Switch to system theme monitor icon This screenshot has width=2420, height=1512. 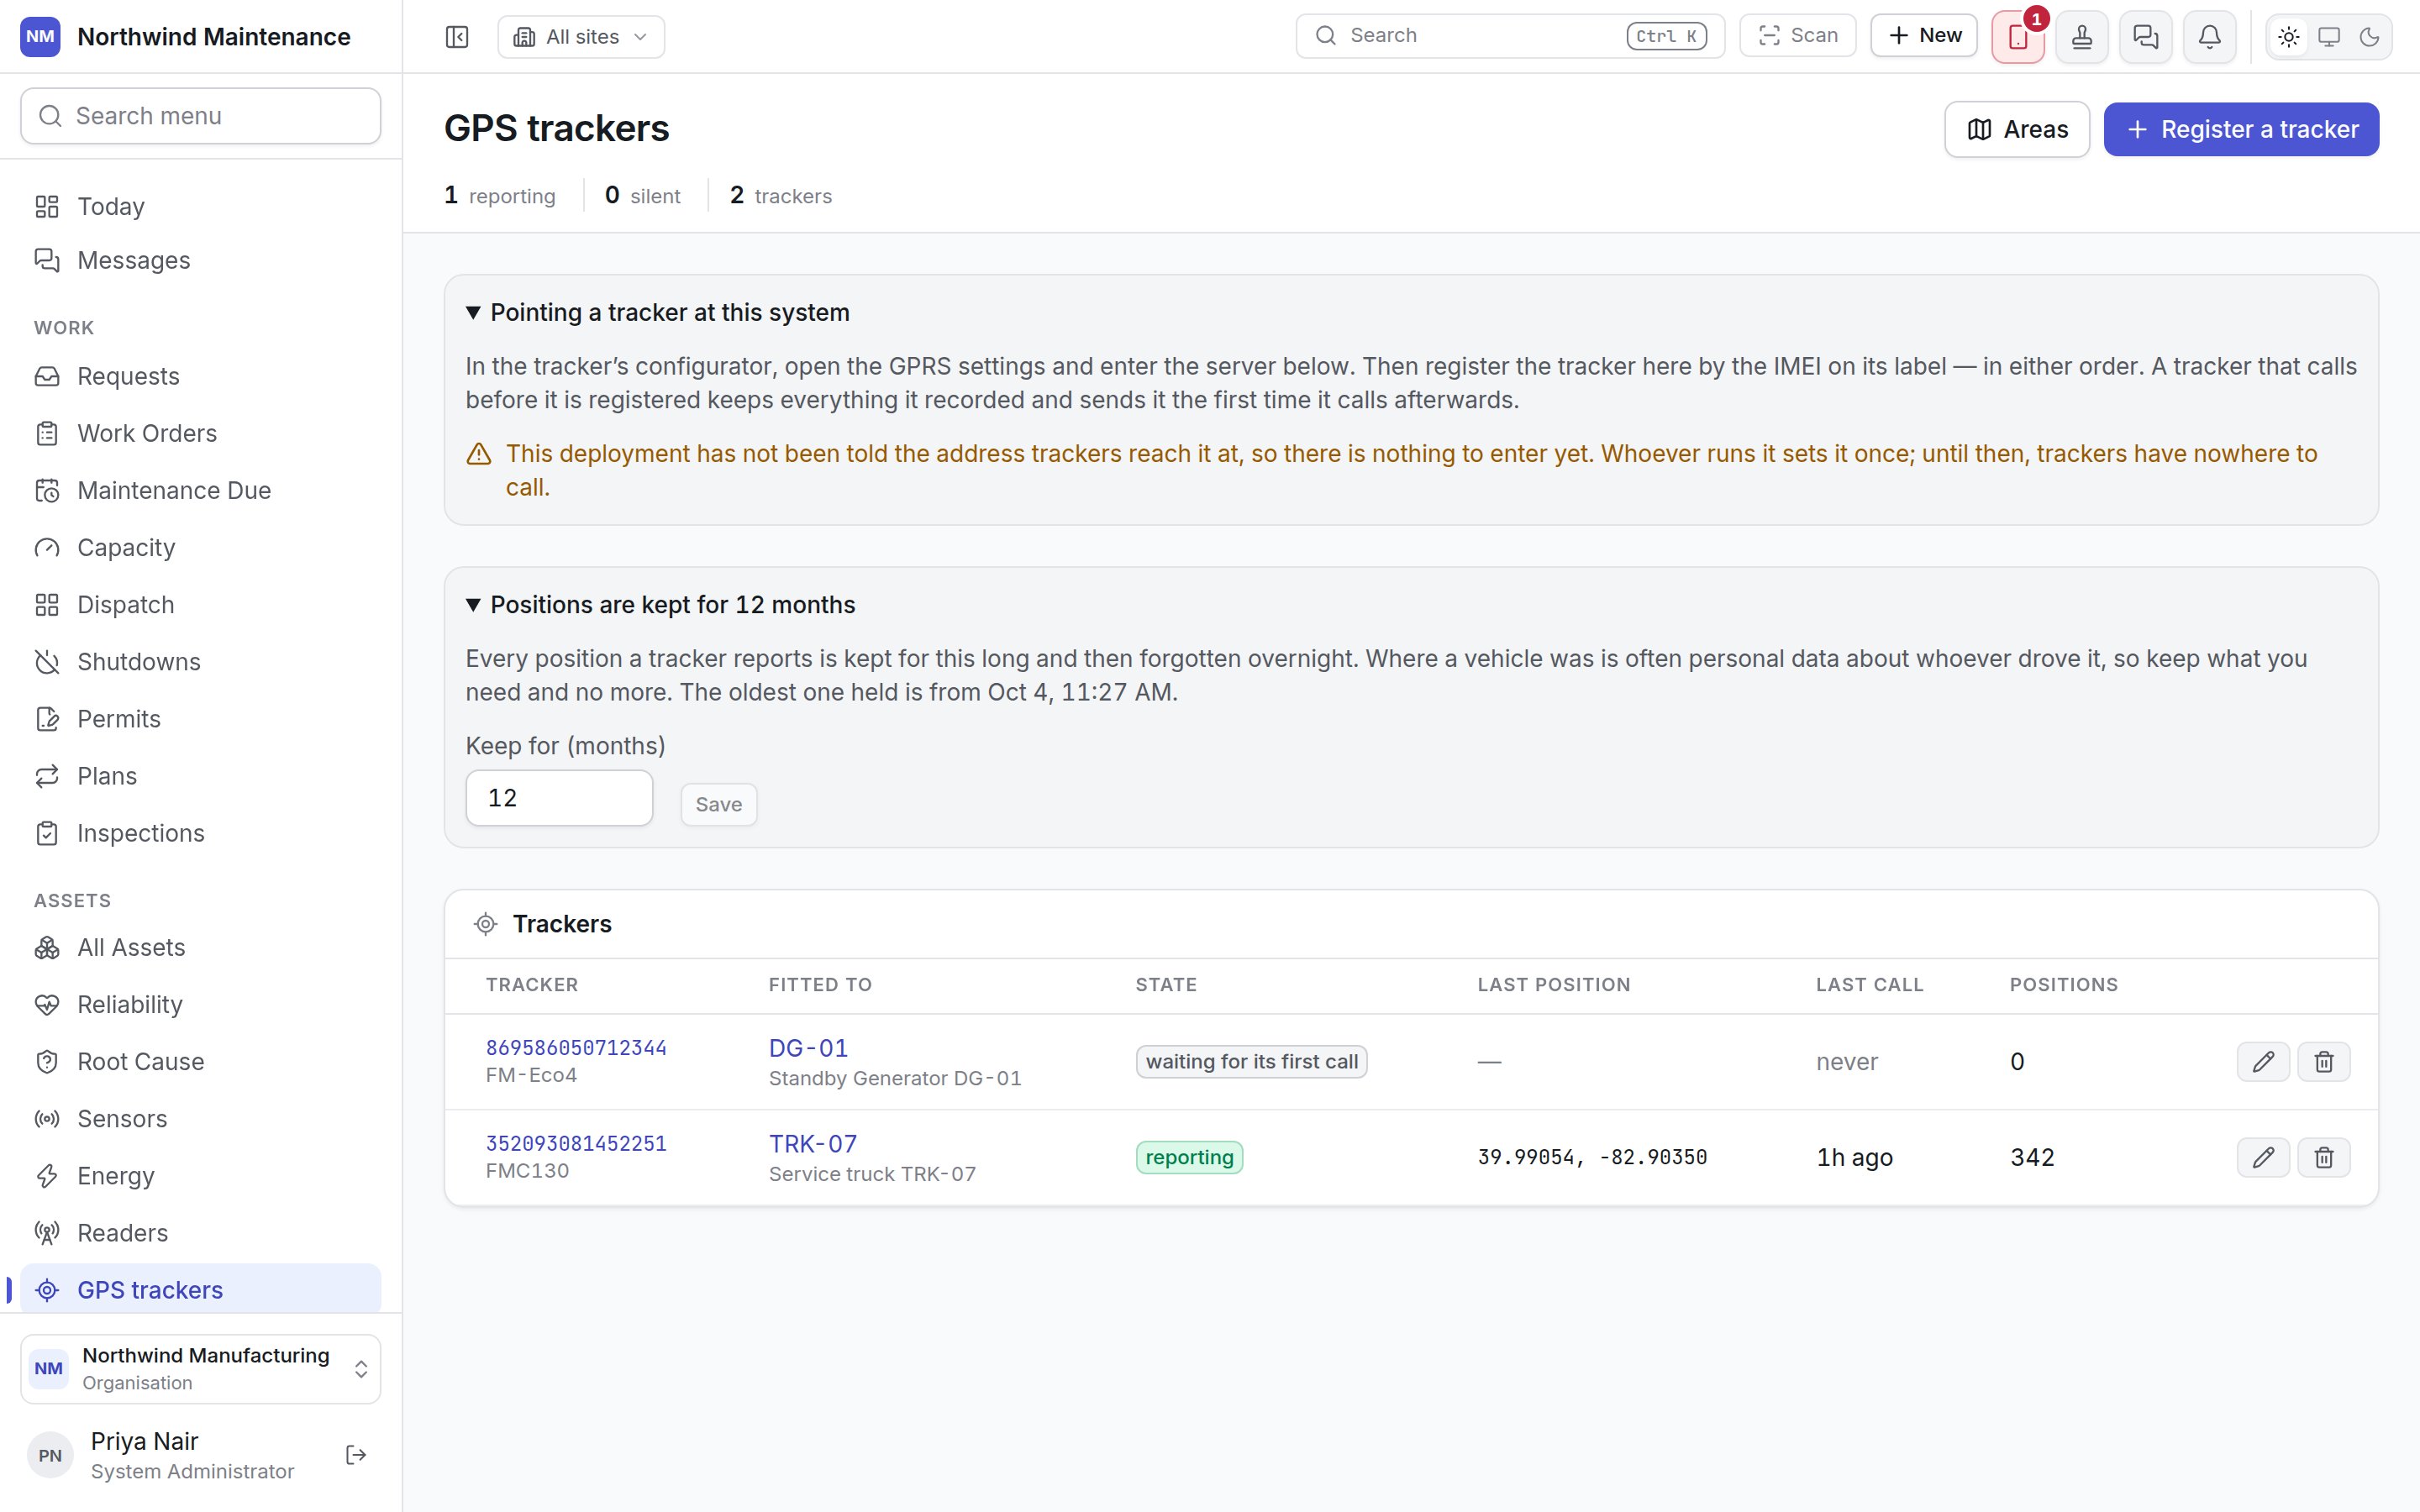tap(2329, 37)
